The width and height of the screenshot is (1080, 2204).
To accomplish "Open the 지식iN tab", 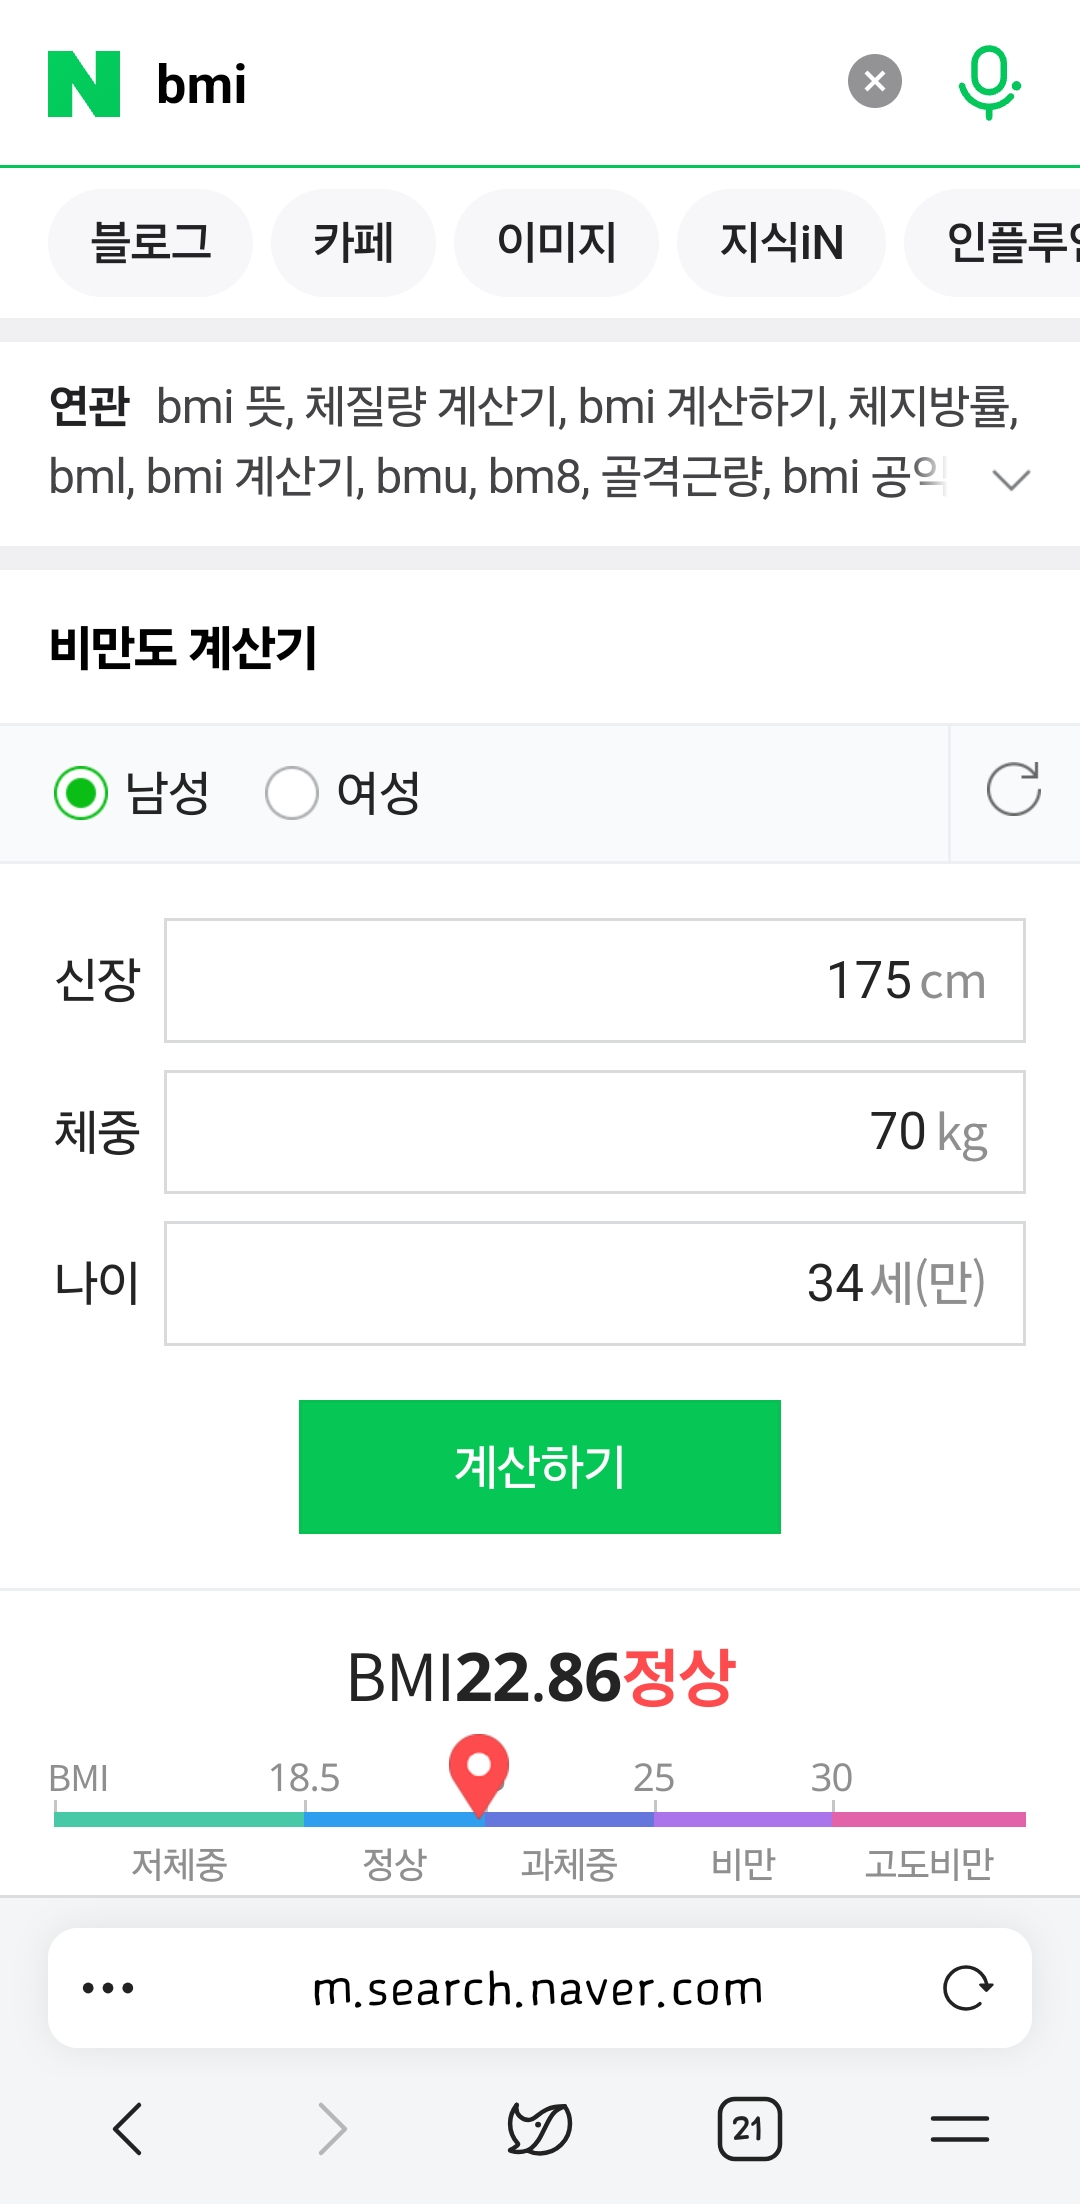I will coord(782,243).
